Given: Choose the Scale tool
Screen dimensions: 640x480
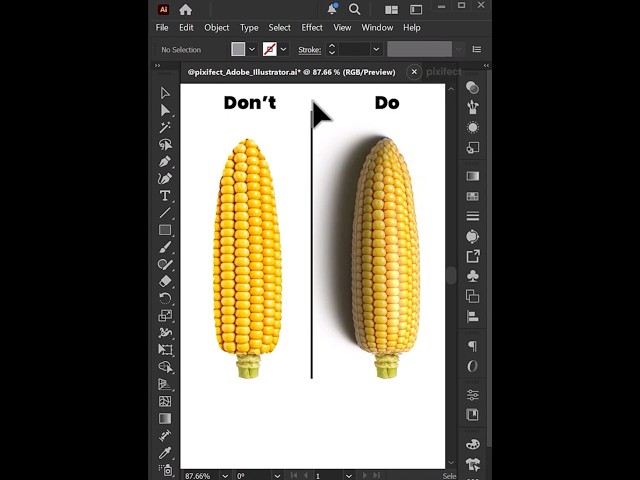Looking at the screenshot, I should 165,316.
